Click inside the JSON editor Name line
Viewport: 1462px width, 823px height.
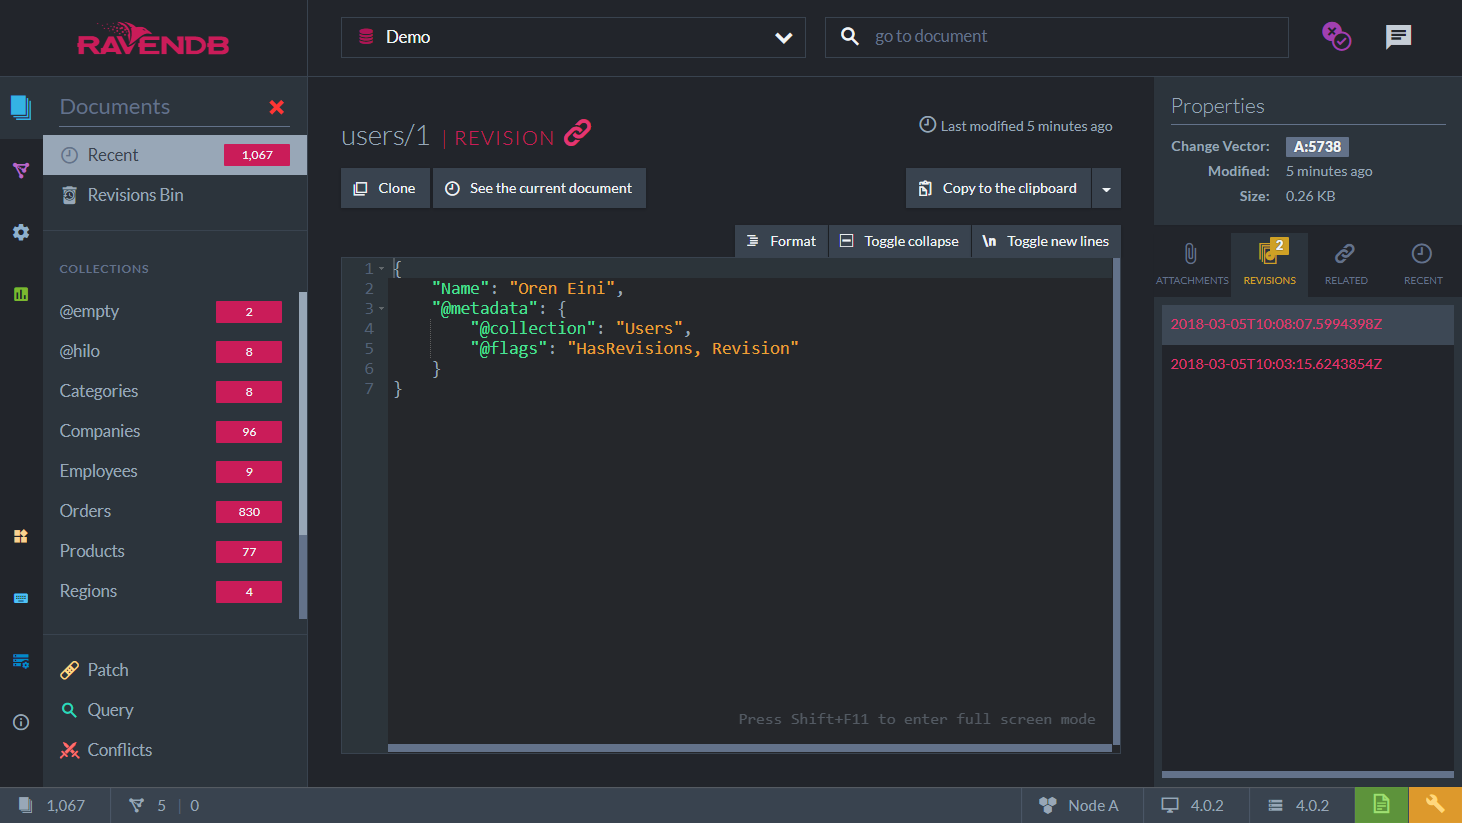750,289
